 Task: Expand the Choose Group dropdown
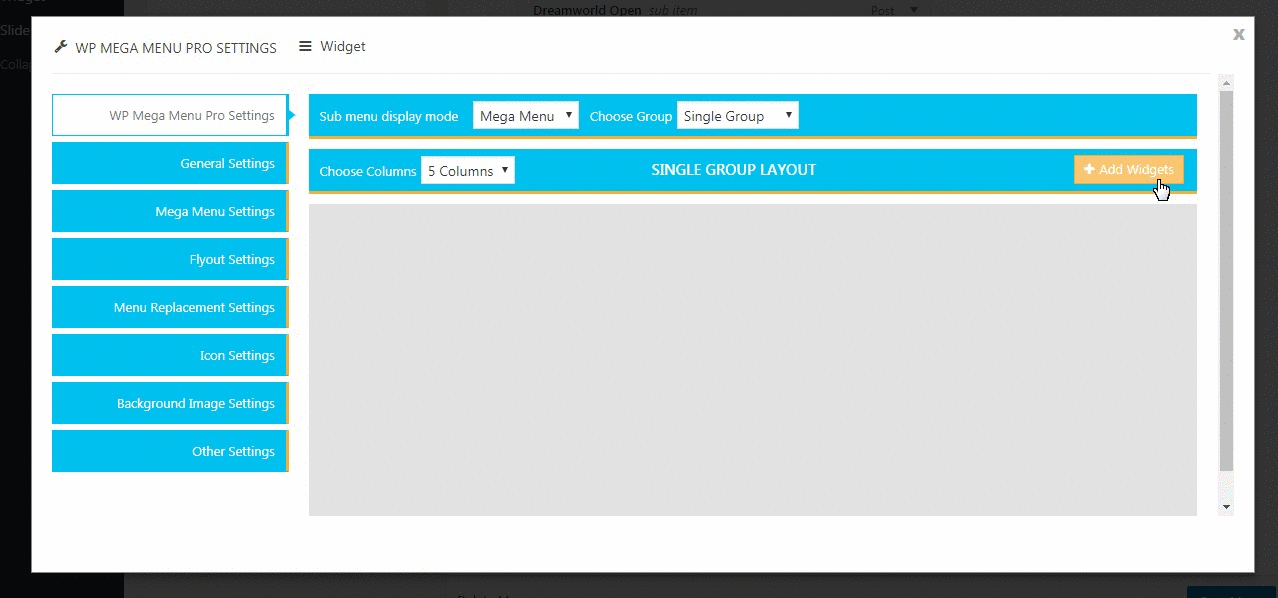pos(738,116)
